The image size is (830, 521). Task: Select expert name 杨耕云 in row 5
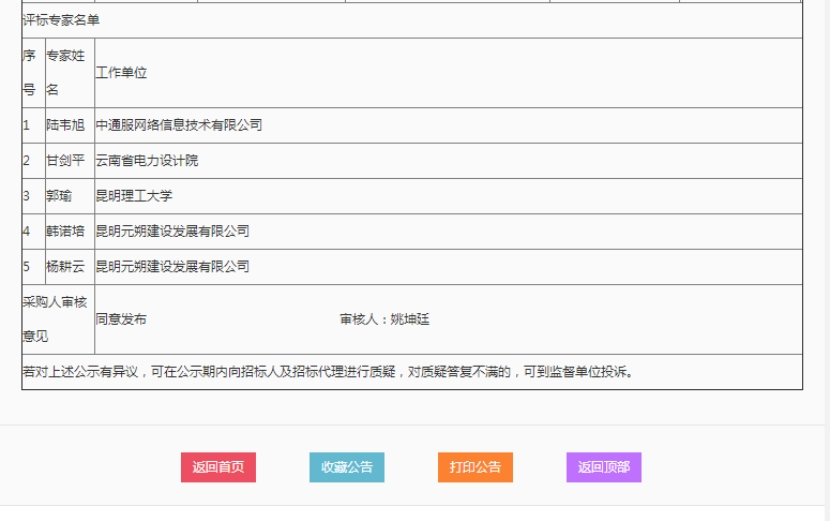pos(66,267)
